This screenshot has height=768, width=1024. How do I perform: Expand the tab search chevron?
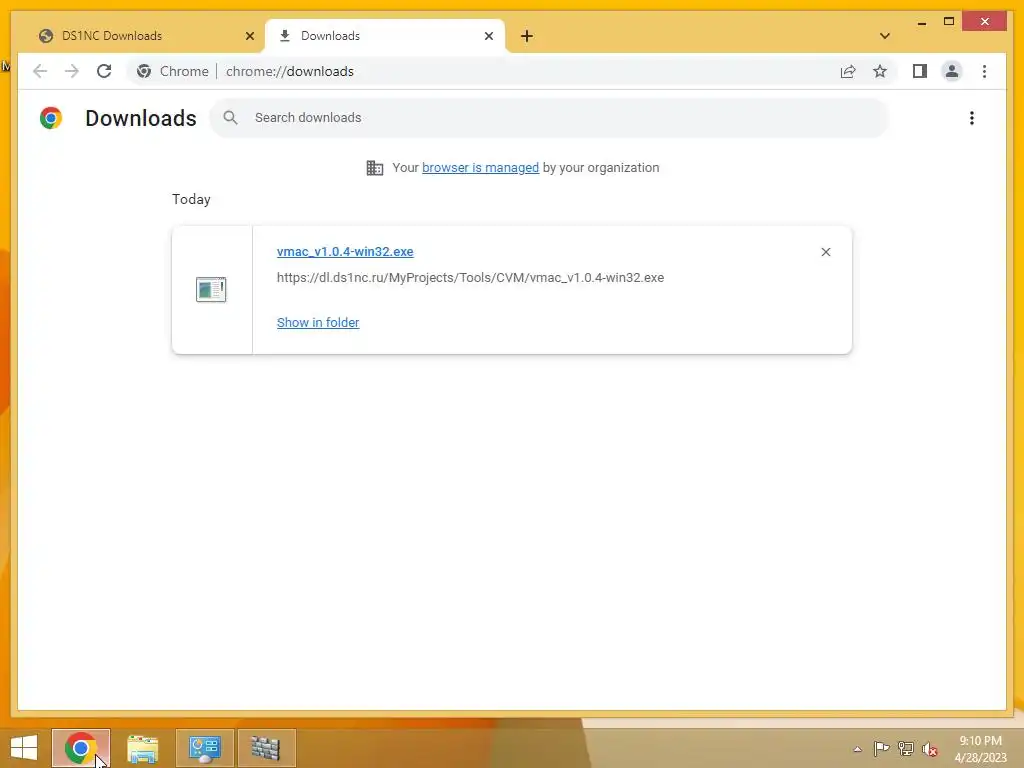pos(884,36)
